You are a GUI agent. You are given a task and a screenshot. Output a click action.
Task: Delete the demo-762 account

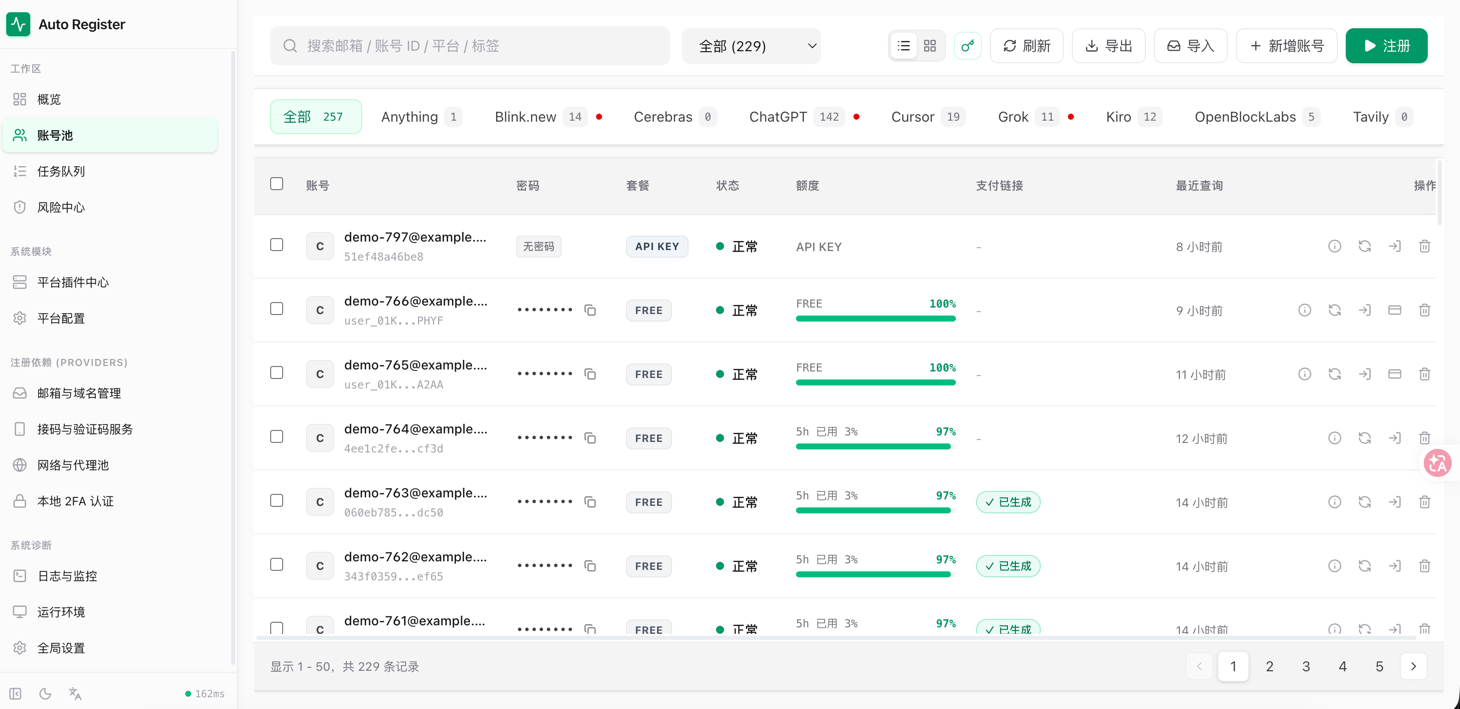(1425, 566)
